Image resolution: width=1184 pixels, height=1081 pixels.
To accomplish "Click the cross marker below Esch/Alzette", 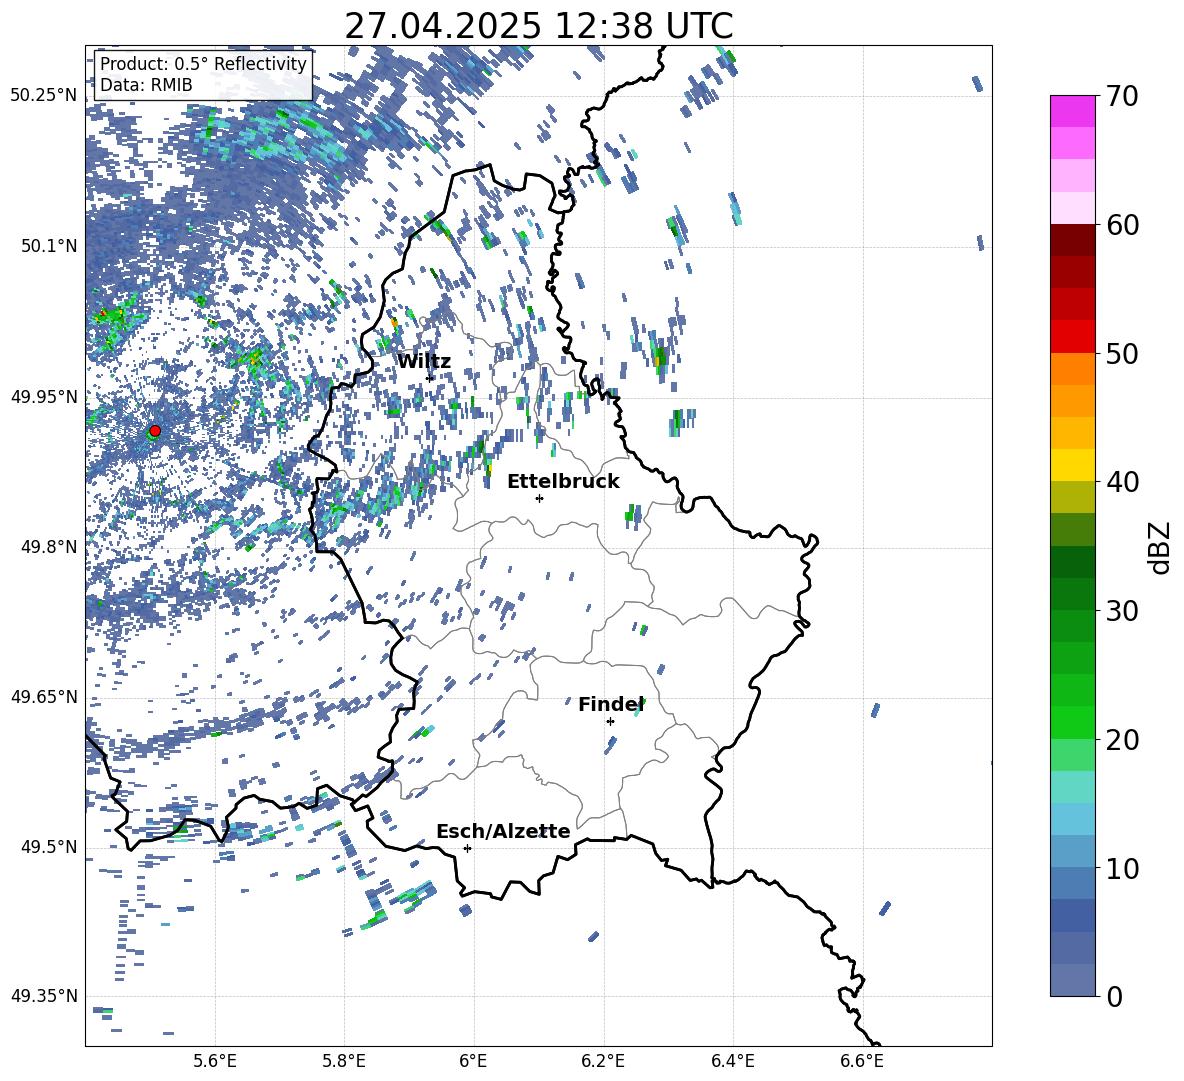I will point(467,848).
